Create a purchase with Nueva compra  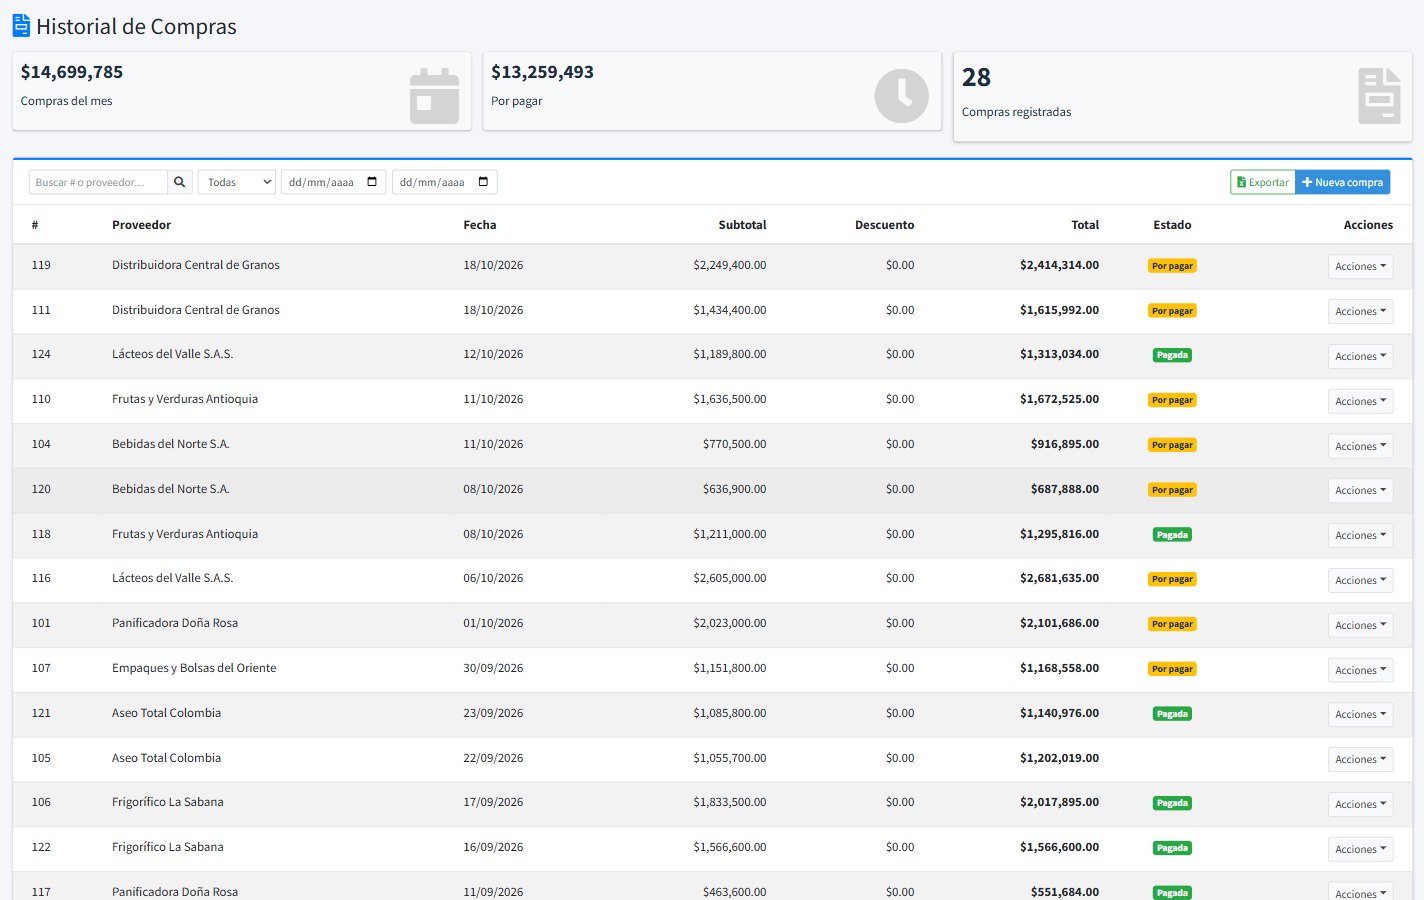1342,182
